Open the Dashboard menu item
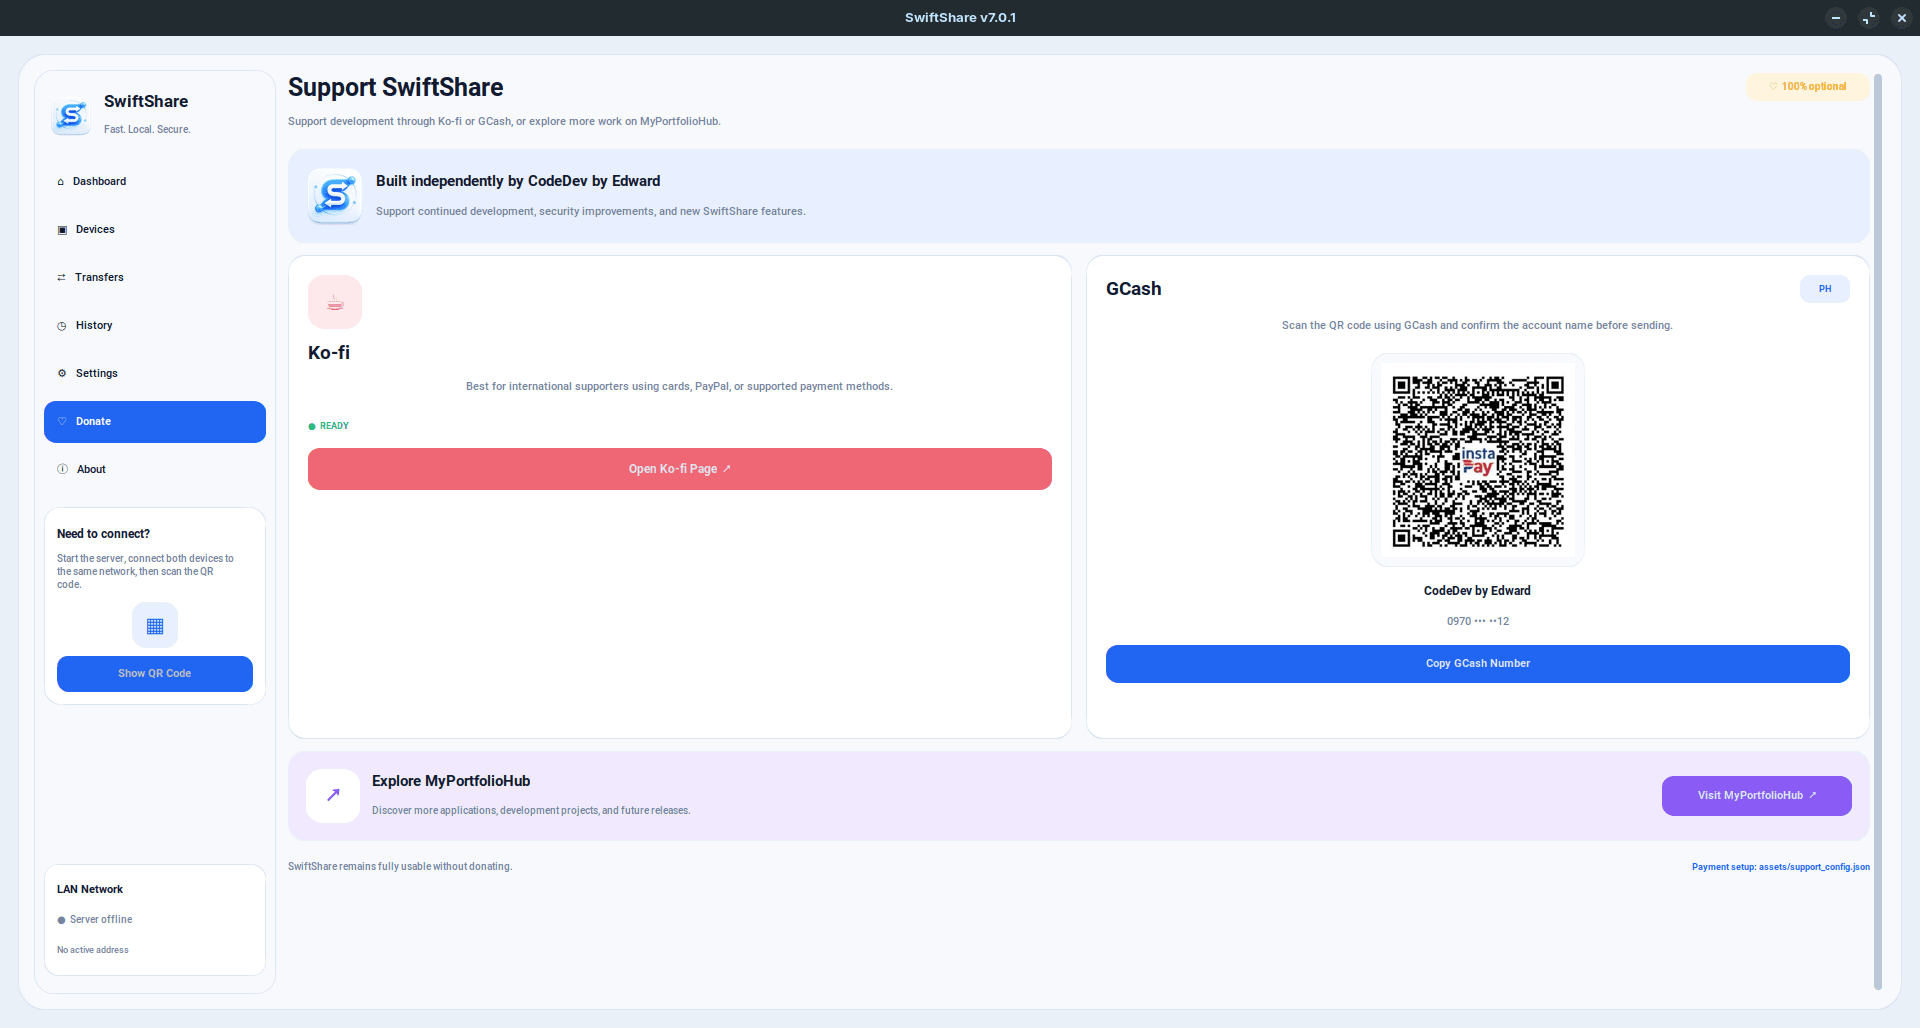 tap(155, 182)
